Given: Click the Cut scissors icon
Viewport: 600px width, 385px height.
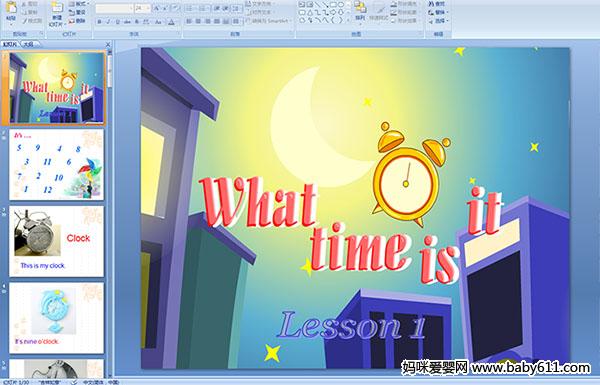Looking at the screenshot, I should pyautogui.click(x=24, y=4).
